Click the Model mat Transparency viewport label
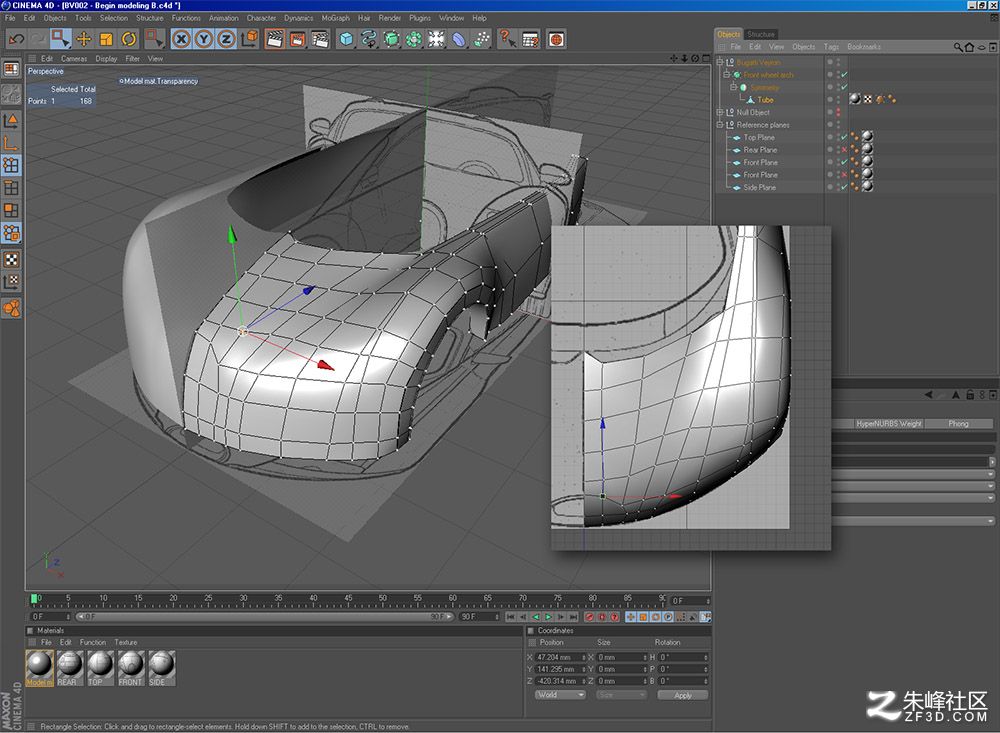This screenshot has height=733, width=1000. tap(159, 81)
